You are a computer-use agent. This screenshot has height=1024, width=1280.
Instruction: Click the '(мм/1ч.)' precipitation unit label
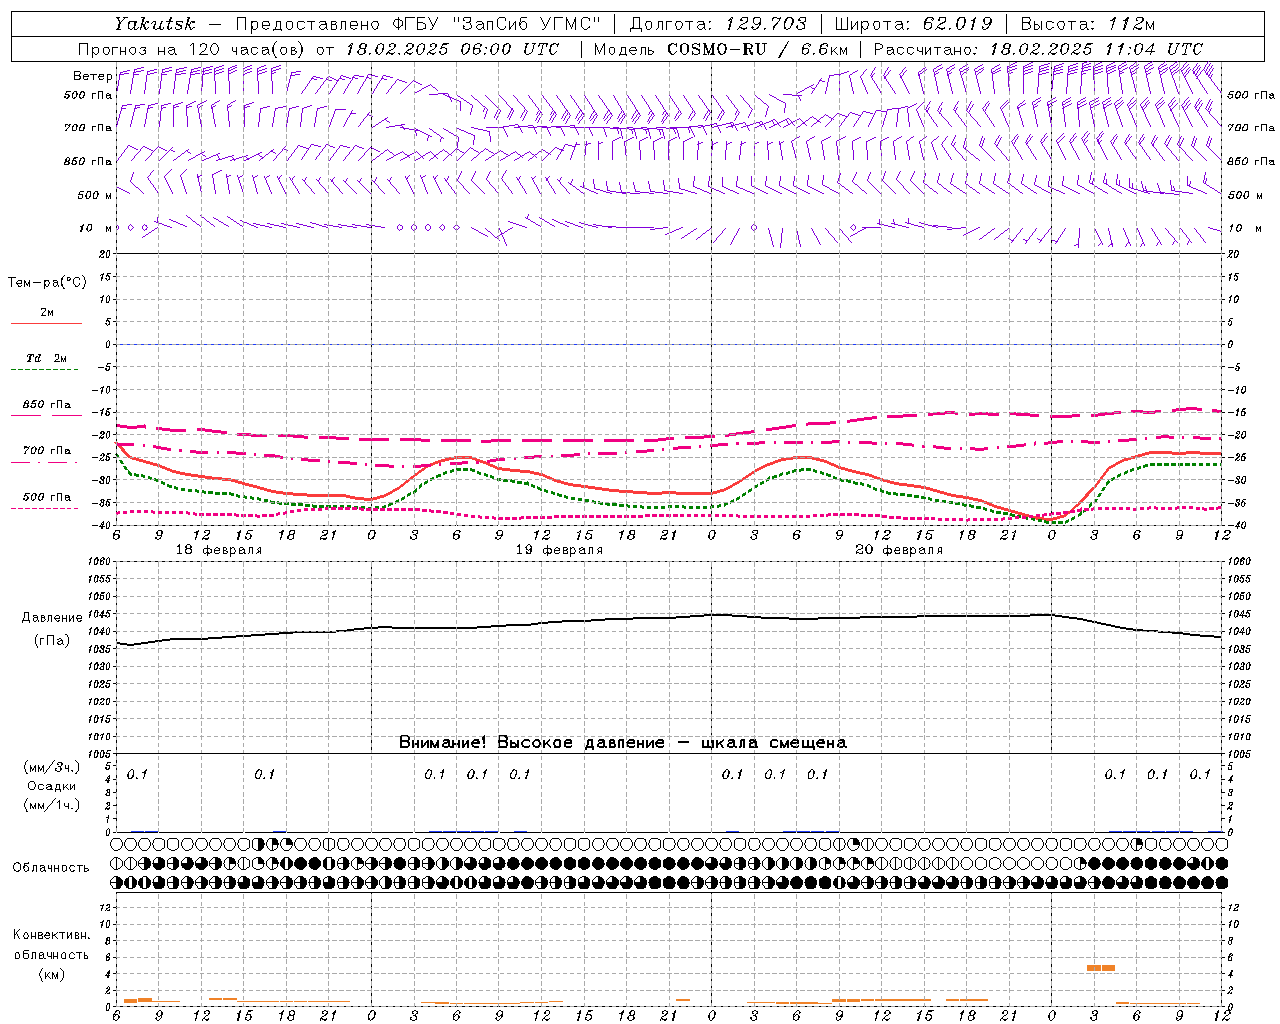[52, 805]
